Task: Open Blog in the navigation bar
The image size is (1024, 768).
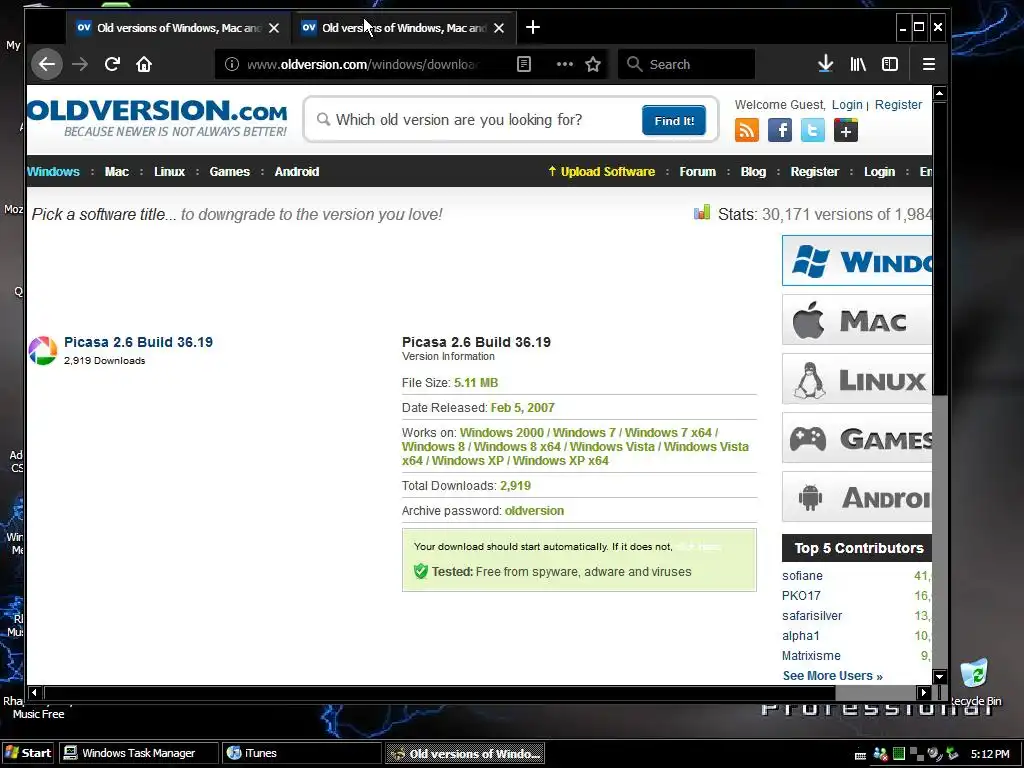Action: click(753, 172)
